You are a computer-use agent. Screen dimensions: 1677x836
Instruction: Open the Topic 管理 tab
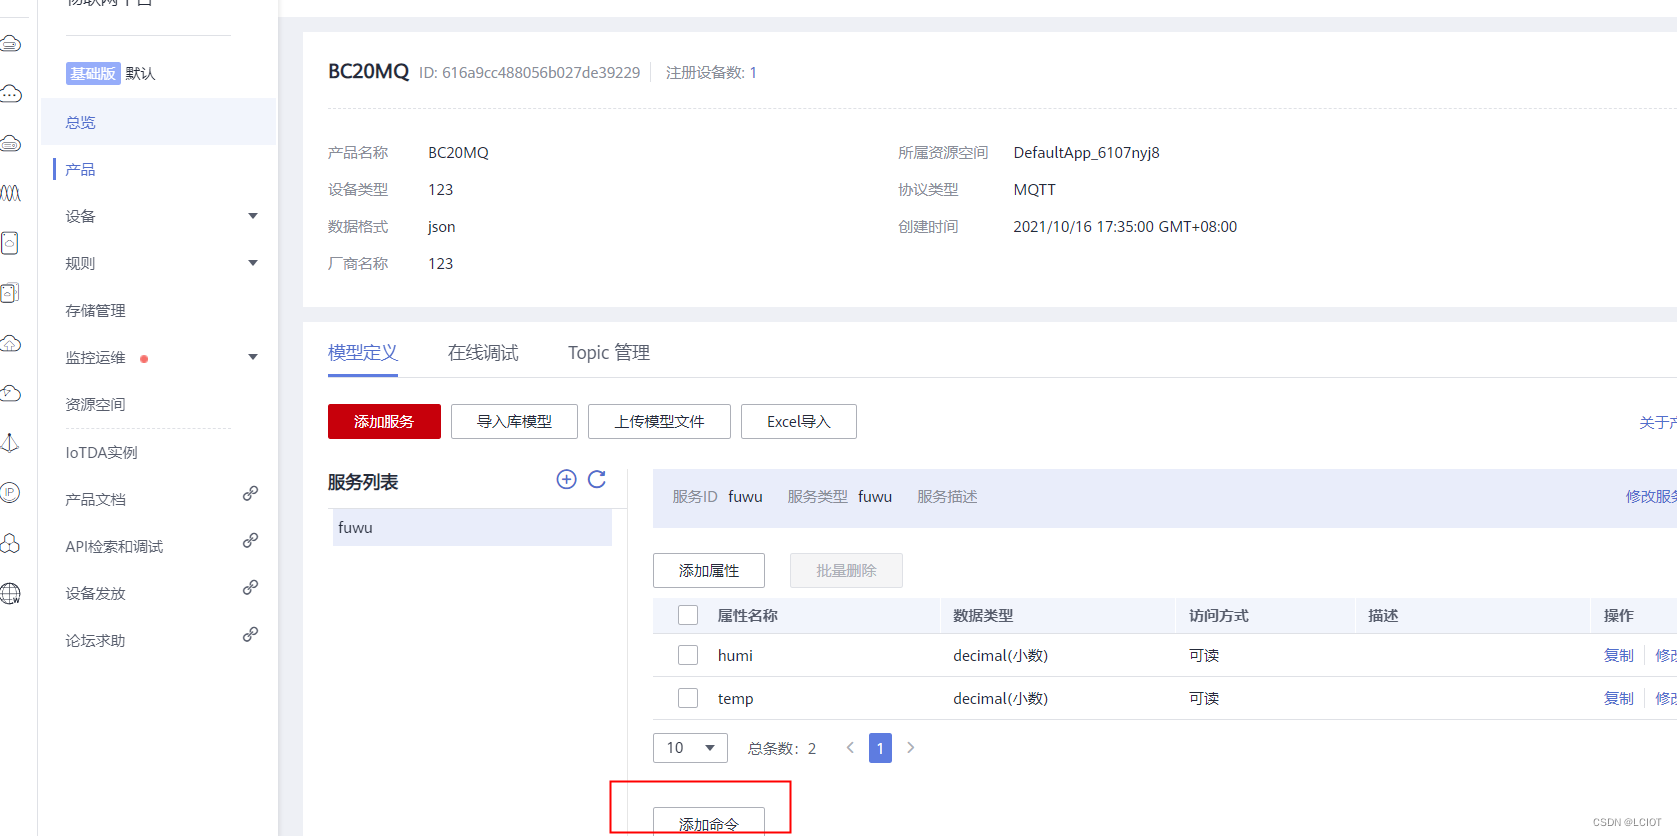pyautogui.click(x=609, y=353)
